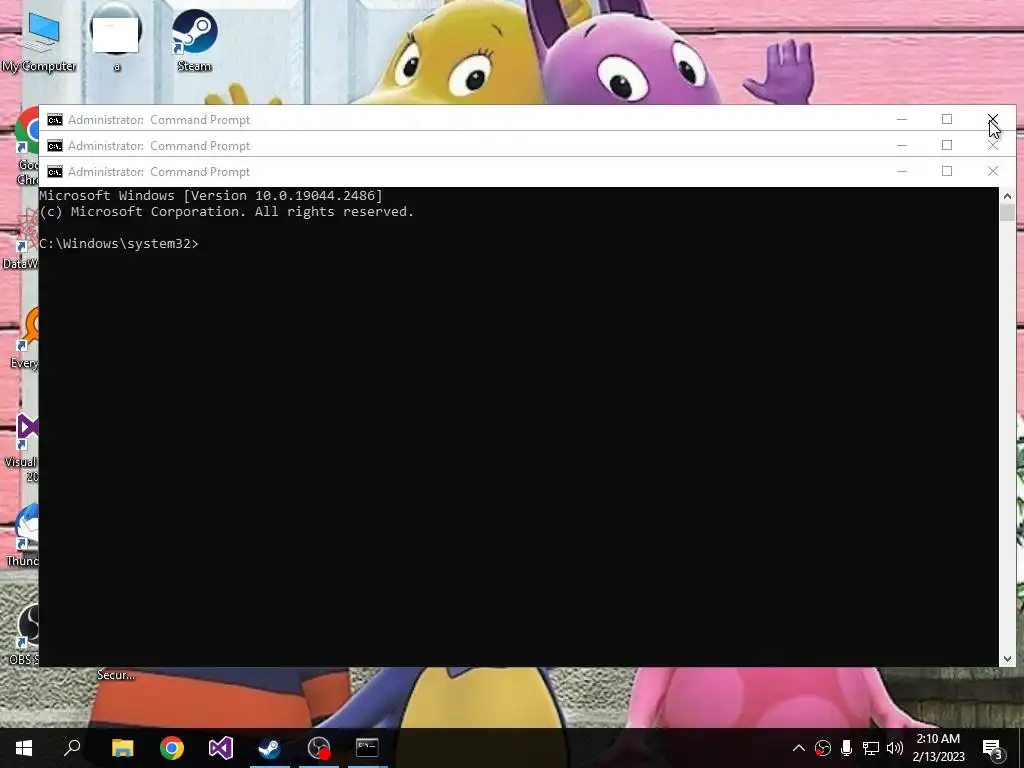1024x768 pixels.
Task: Open taskbar Search
Action: 72,748
